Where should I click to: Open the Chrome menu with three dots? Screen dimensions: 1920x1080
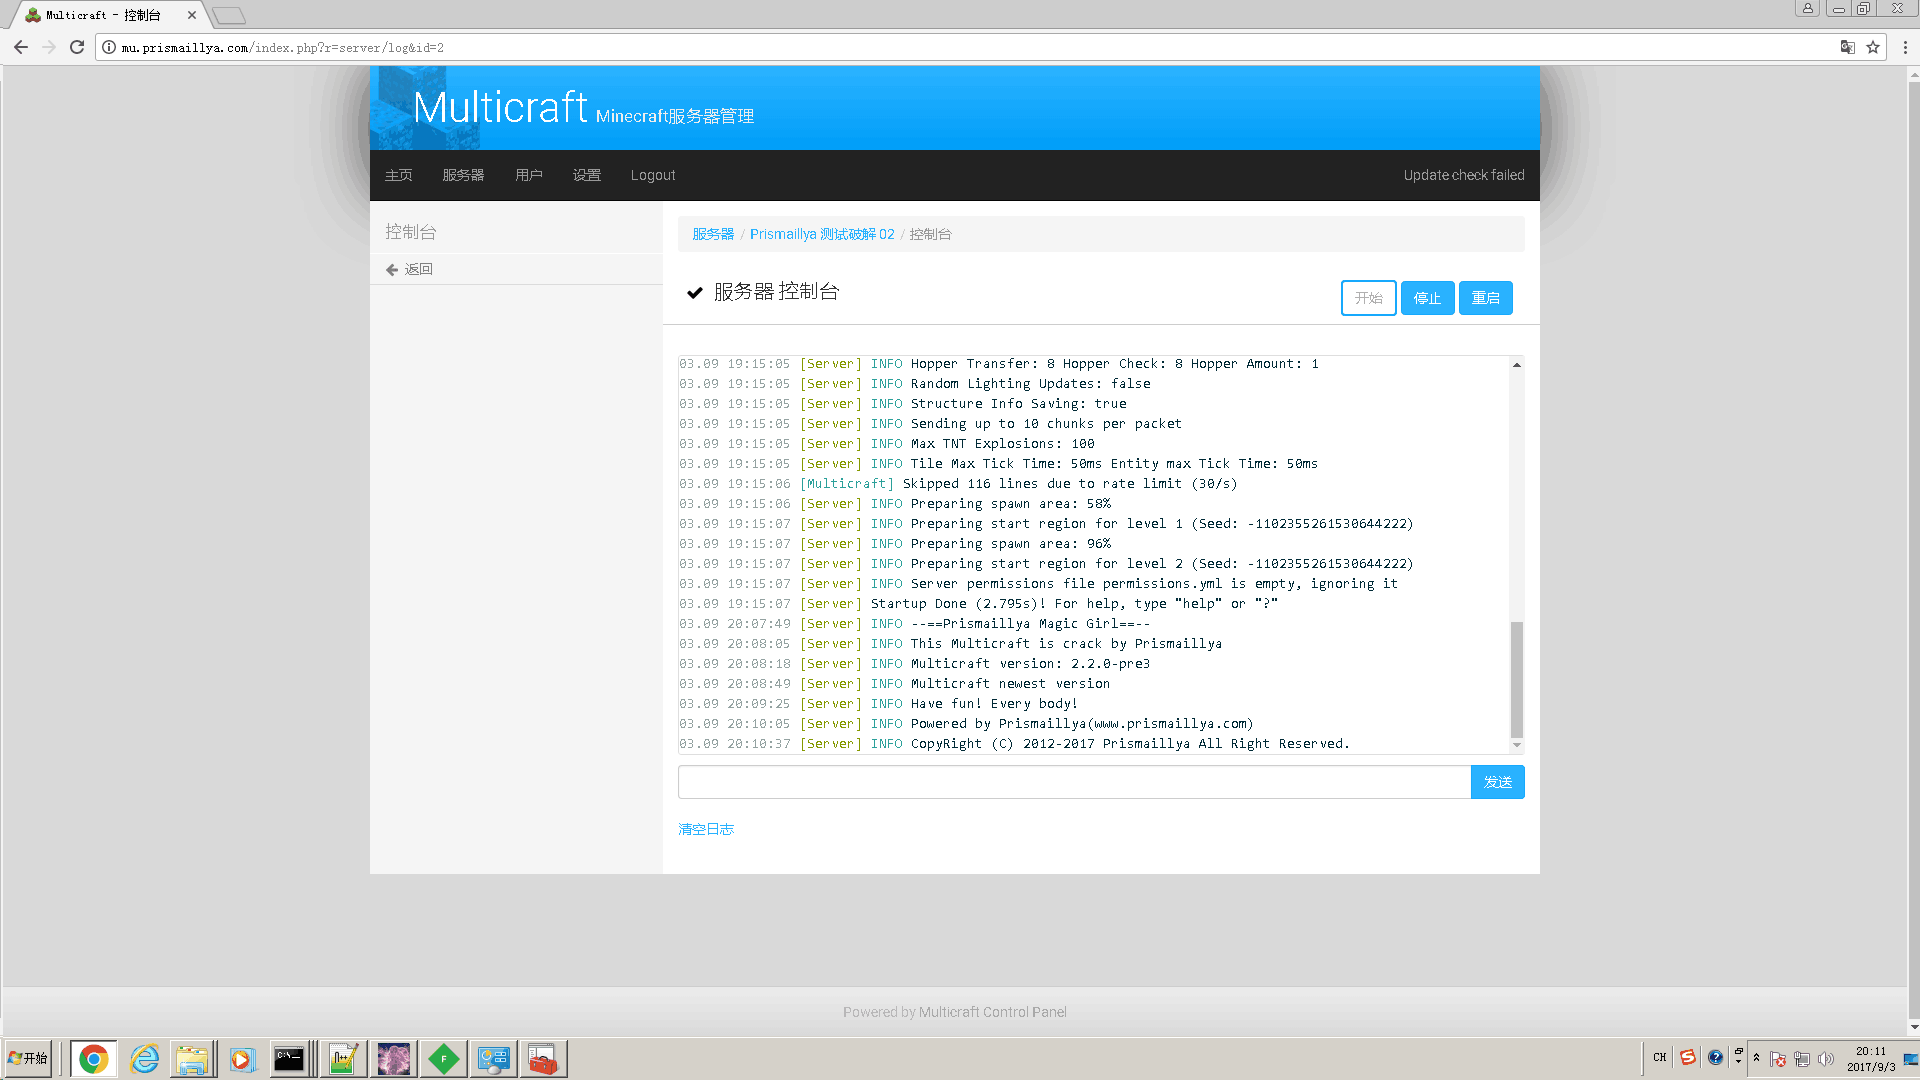[1905, 47]
